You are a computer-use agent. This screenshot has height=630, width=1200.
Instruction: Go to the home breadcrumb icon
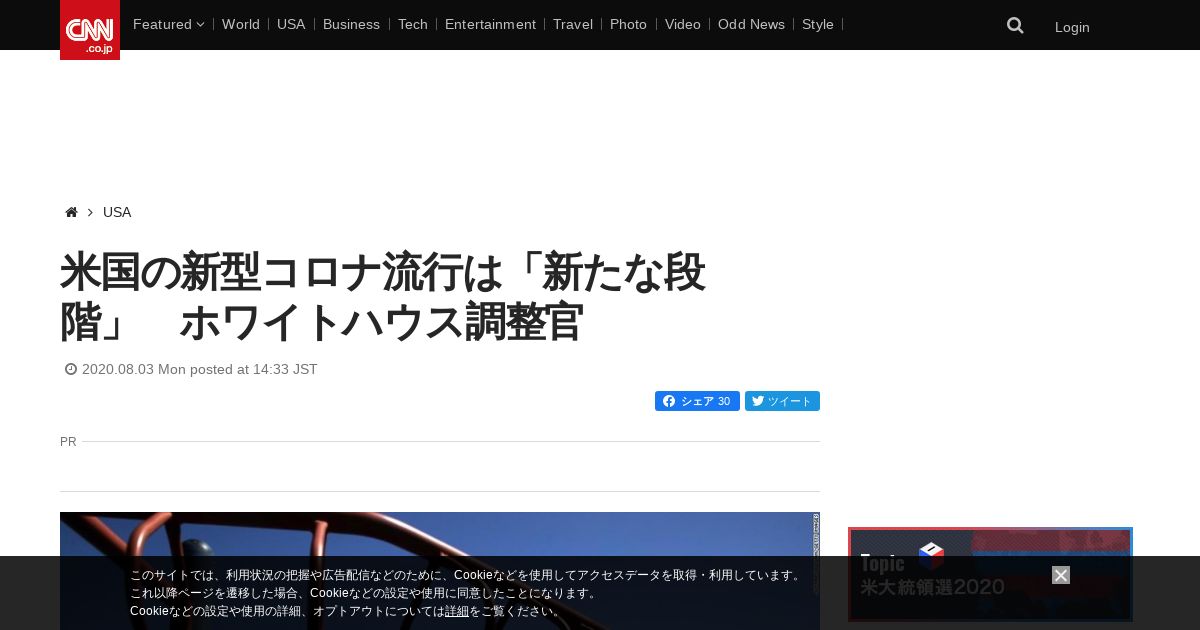click(x=71, y=212)
